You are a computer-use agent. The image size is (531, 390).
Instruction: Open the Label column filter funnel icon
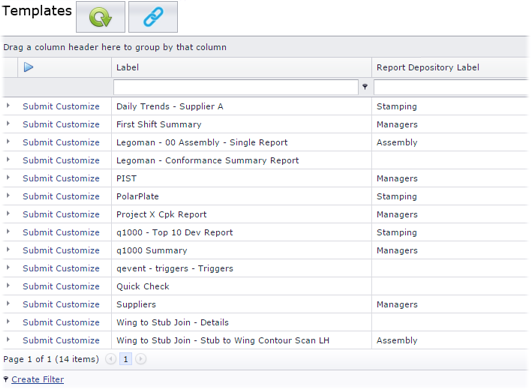(365, 87)
